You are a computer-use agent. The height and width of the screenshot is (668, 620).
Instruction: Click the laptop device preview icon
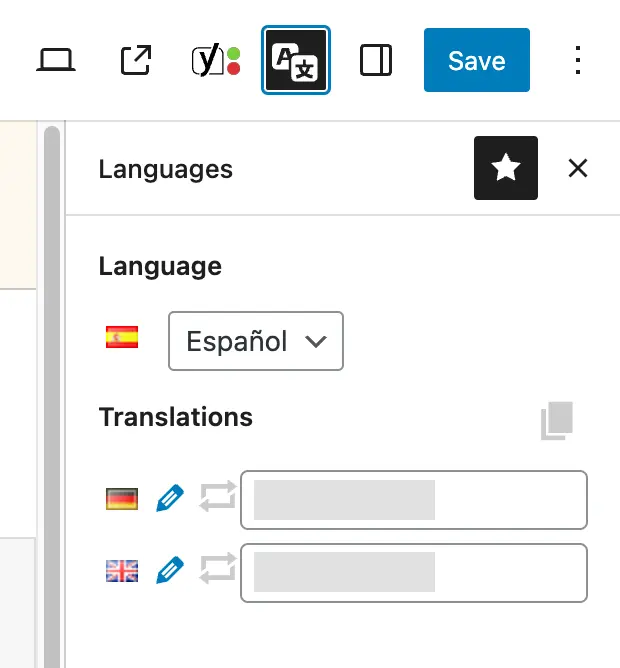tap(56, 61)
